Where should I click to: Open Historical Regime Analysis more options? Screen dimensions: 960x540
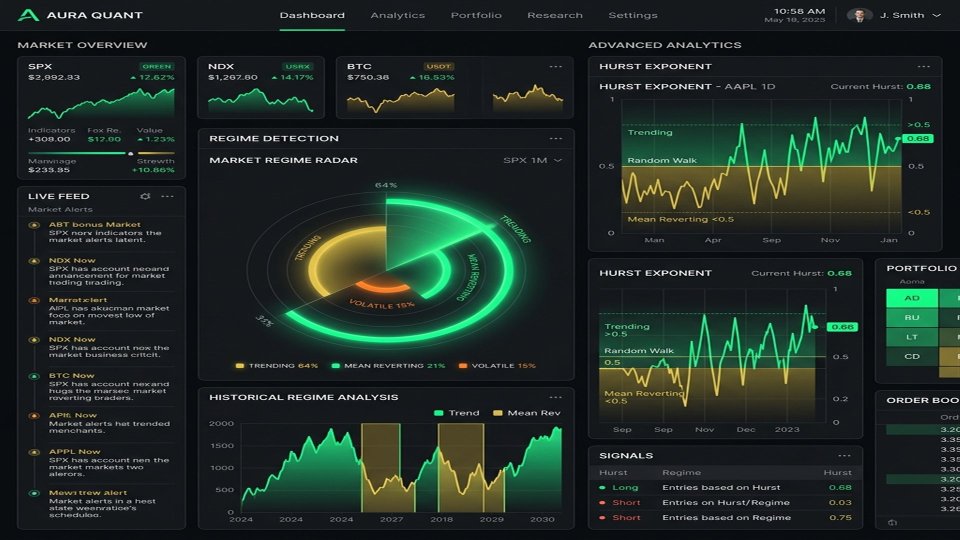click(x=555, y=397)
